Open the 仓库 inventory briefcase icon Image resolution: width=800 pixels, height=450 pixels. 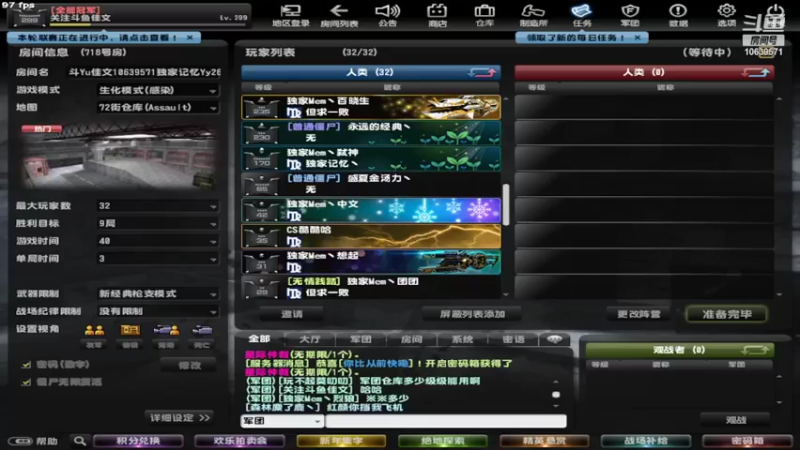pyautogui.click(x=484, y=15)
